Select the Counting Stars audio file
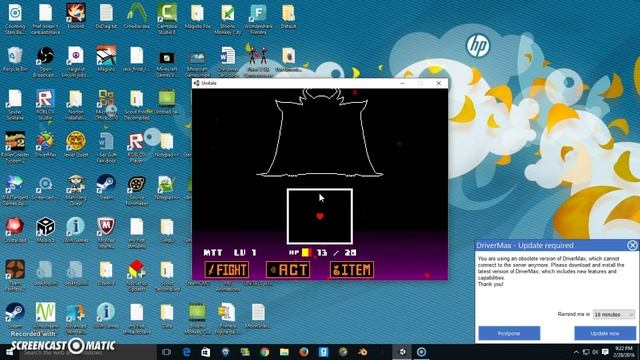640x360 pixels. [x=15, y=18]
